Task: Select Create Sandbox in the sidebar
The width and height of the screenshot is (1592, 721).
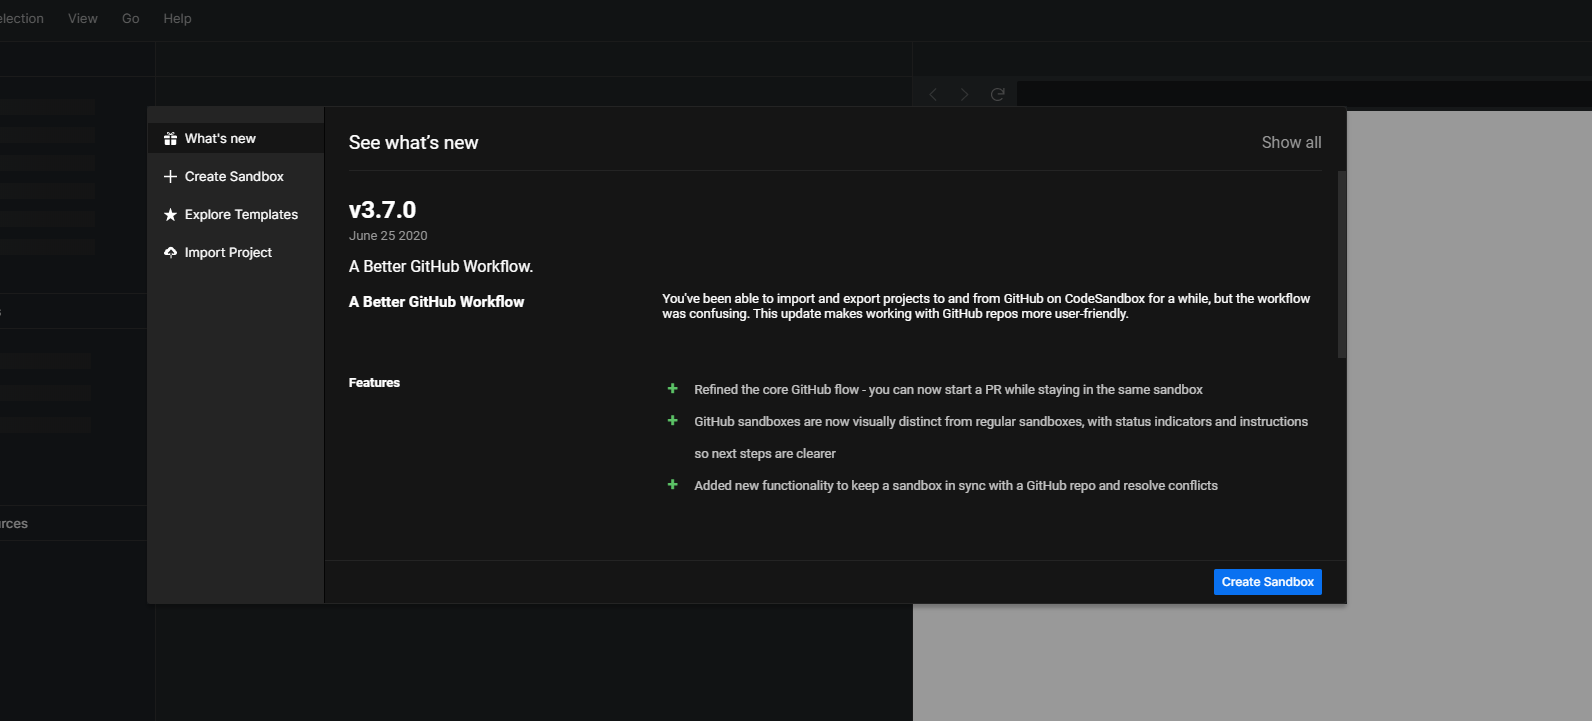Action: [236, 177]
